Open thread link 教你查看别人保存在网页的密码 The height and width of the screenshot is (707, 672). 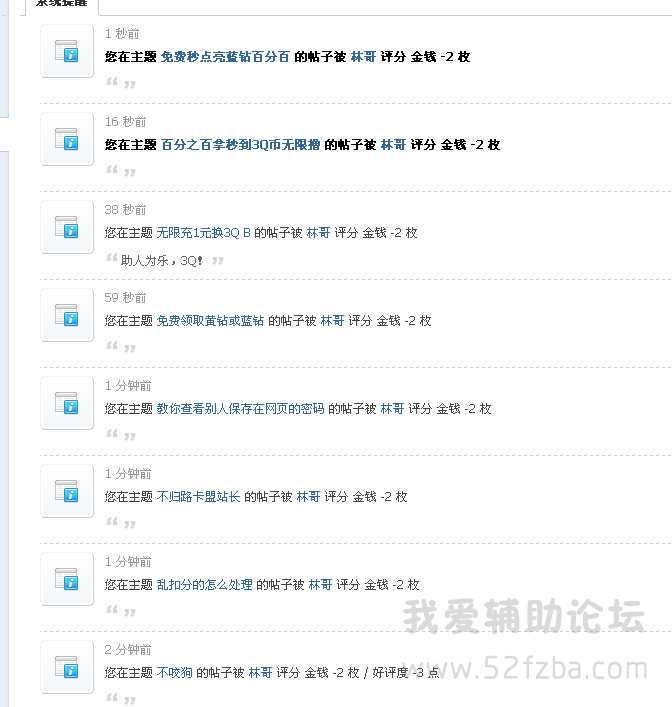coord(240,409)
